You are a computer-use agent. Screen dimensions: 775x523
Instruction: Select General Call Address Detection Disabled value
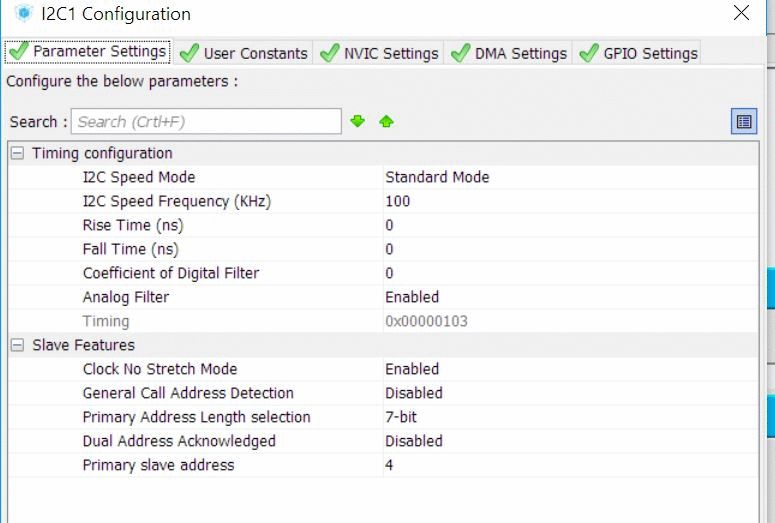(414, 393)
